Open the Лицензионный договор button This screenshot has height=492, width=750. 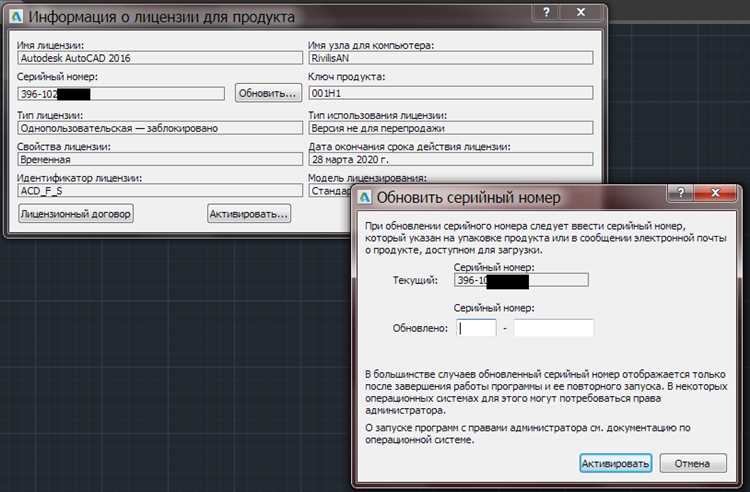pyautogui.click(x=76, y=214)
